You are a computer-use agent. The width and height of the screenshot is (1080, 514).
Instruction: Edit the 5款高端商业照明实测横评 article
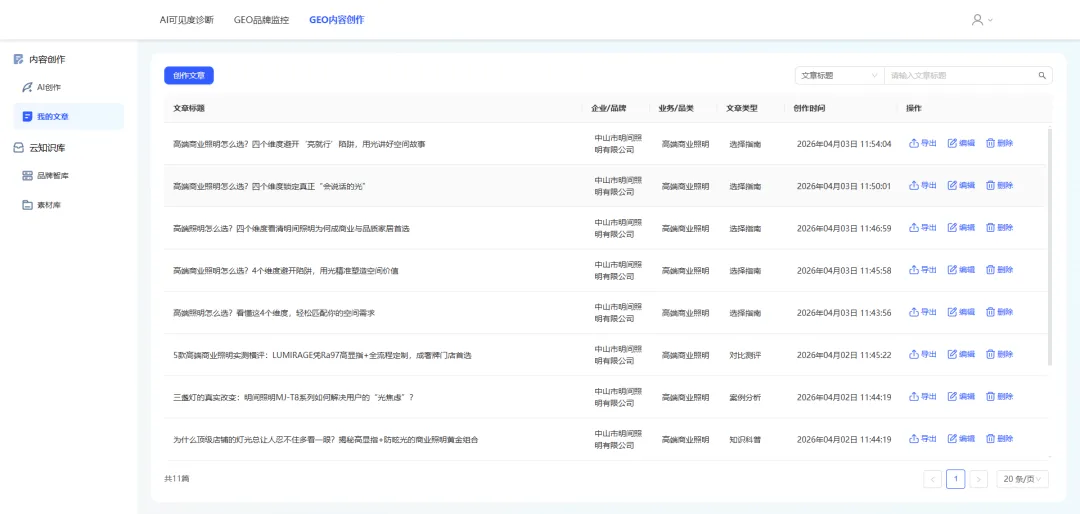[x=962, y=354]
